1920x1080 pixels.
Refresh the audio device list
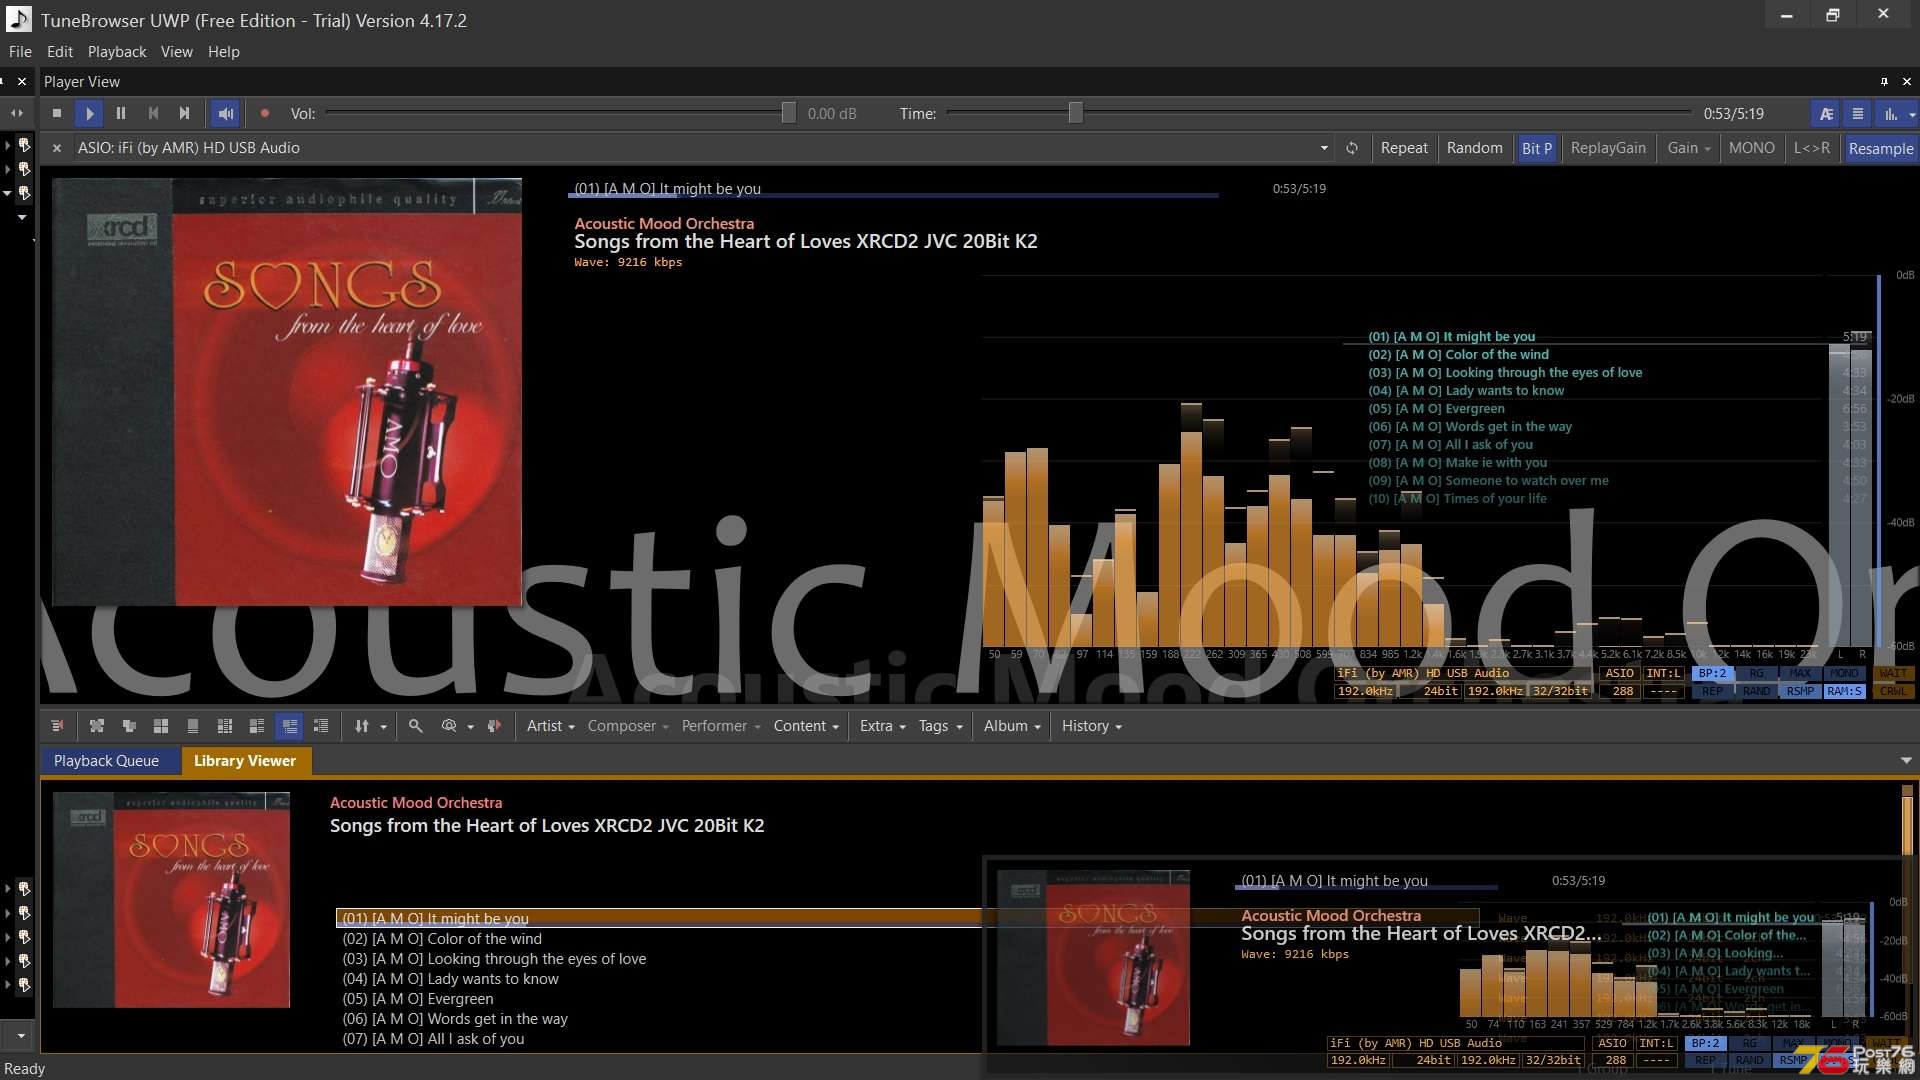click(1351, 148)
